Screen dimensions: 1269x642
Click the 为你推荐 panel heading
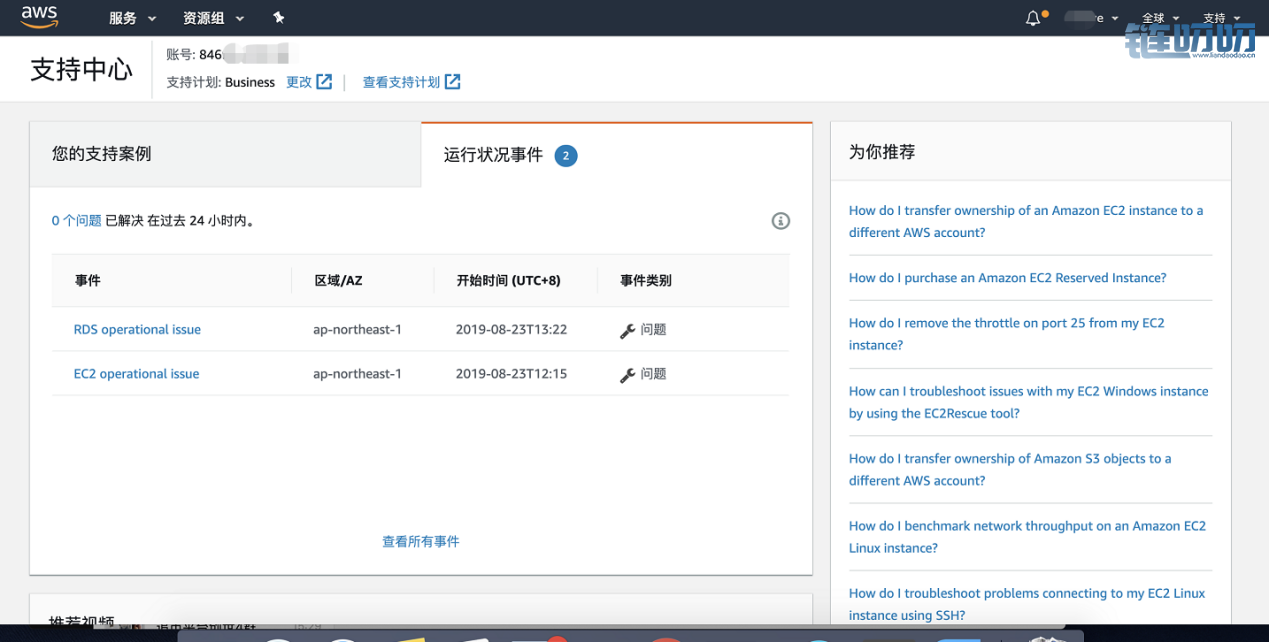(x=882, y=152)
